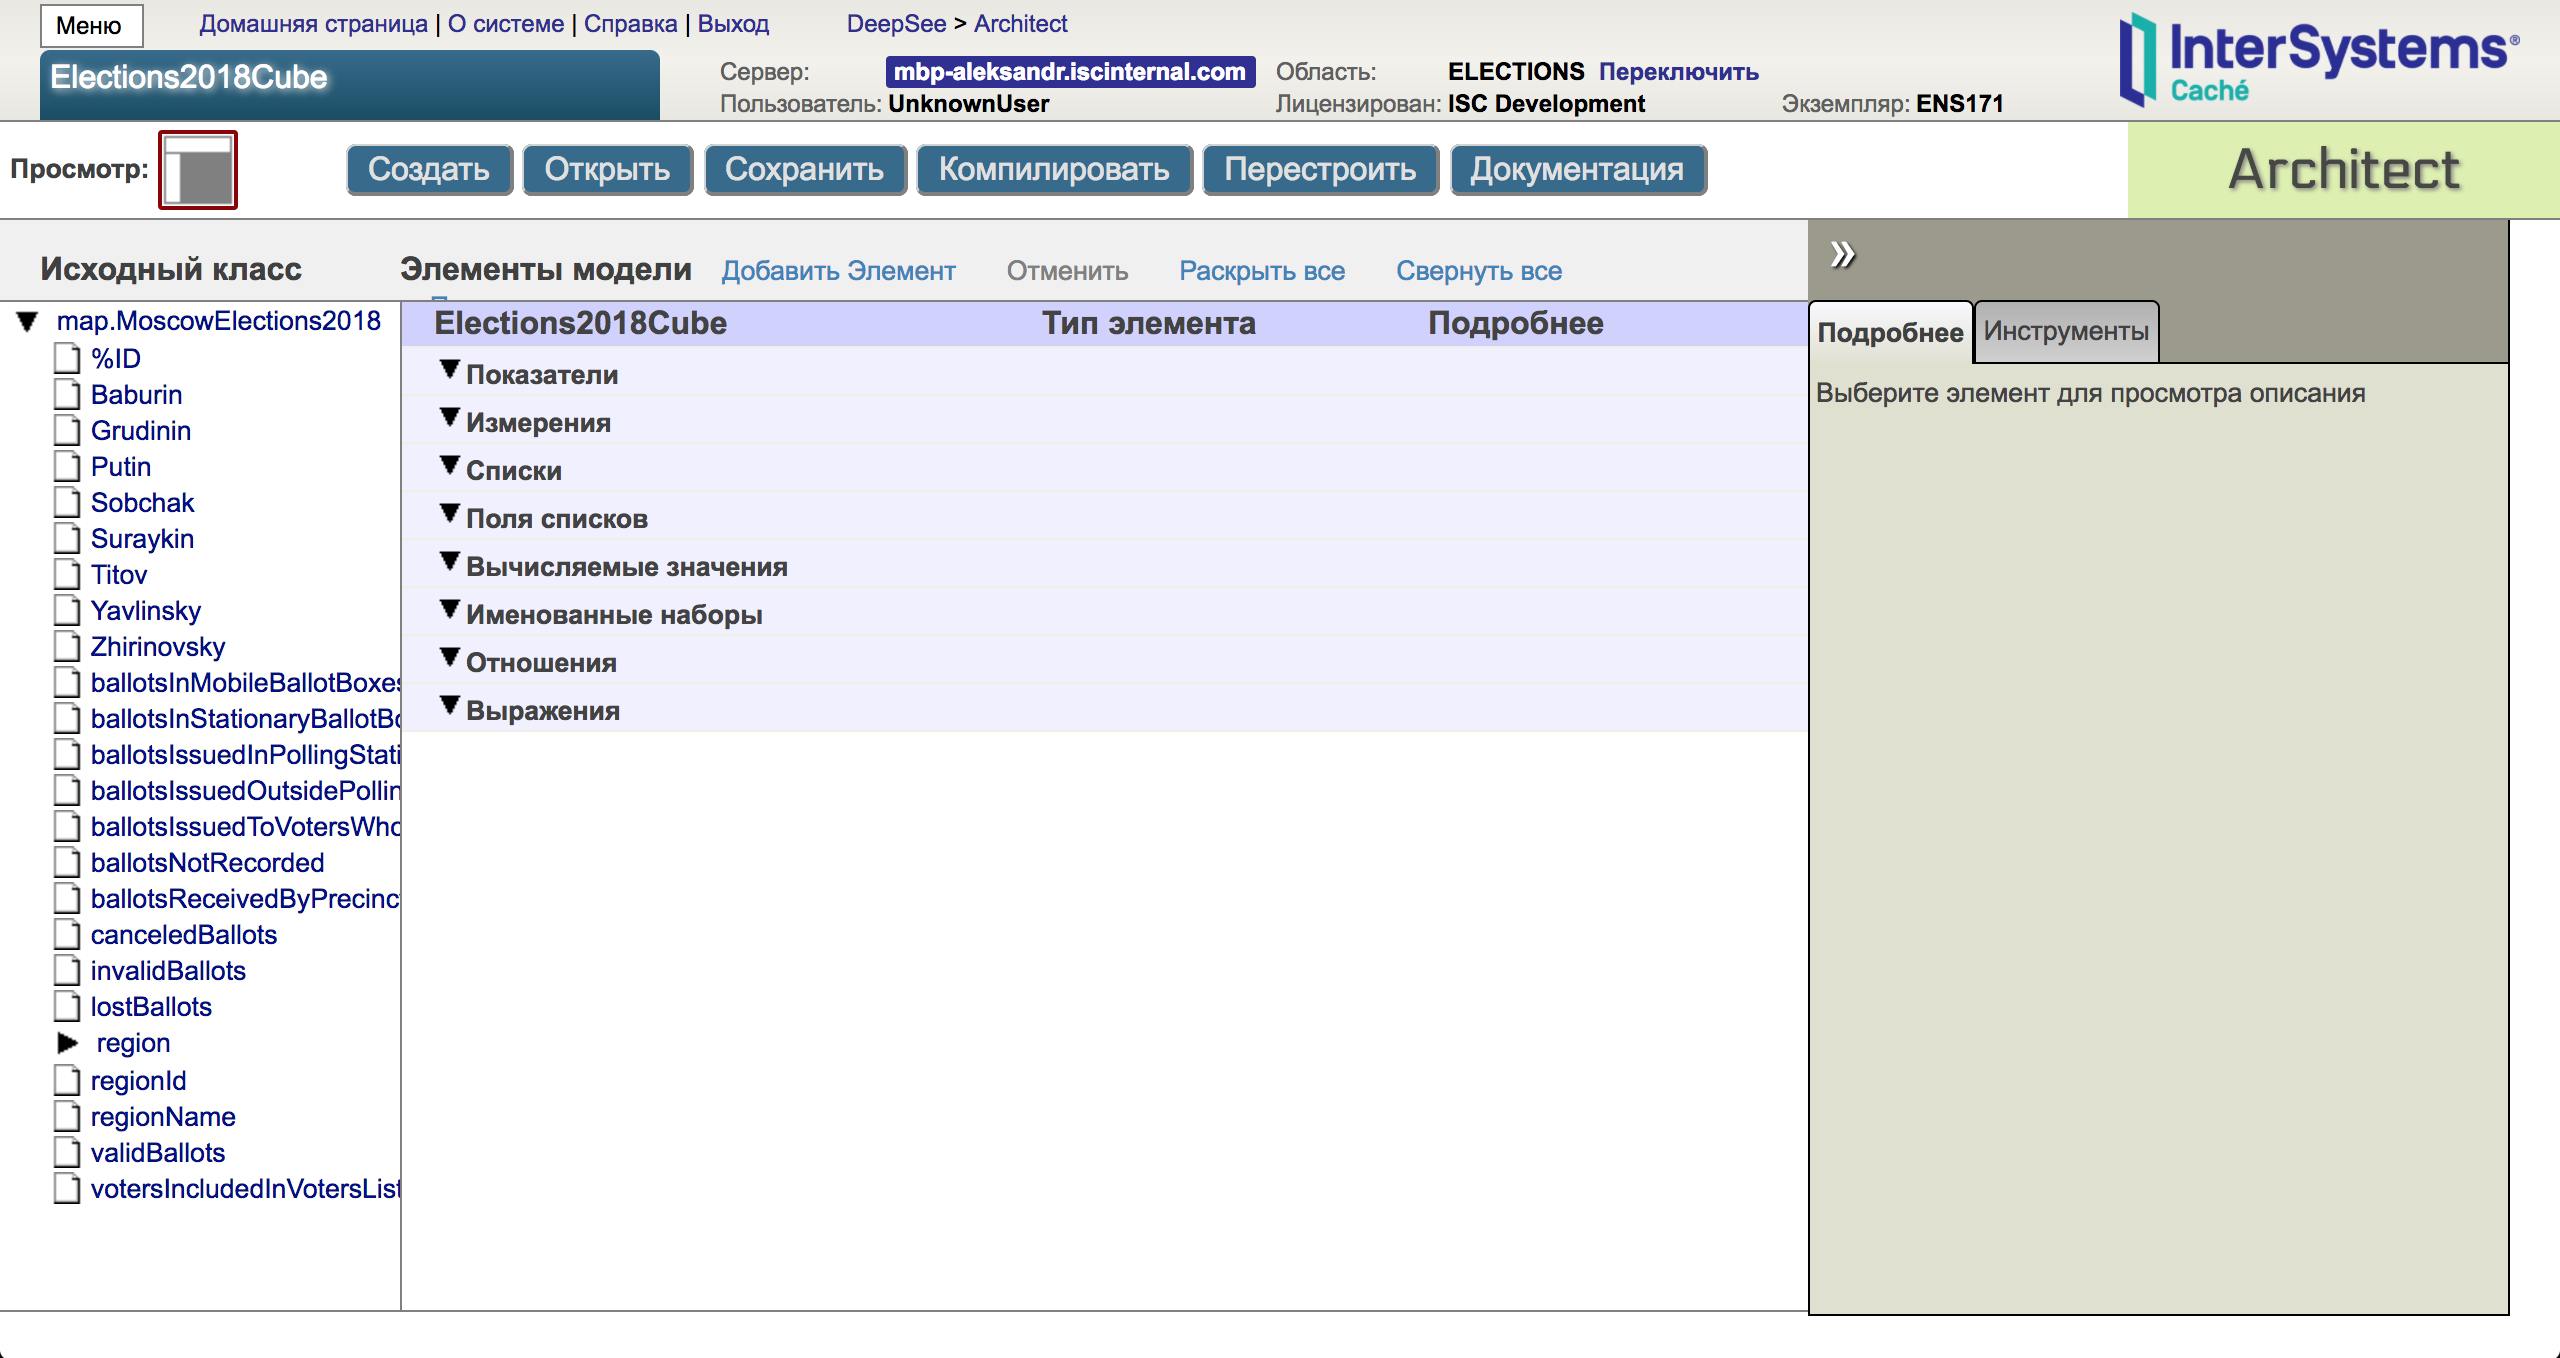The height and width of the screenshot is (1358, 2560).
Task: Toggle checkbox next to validBallots field
Action: point(66,1153)
